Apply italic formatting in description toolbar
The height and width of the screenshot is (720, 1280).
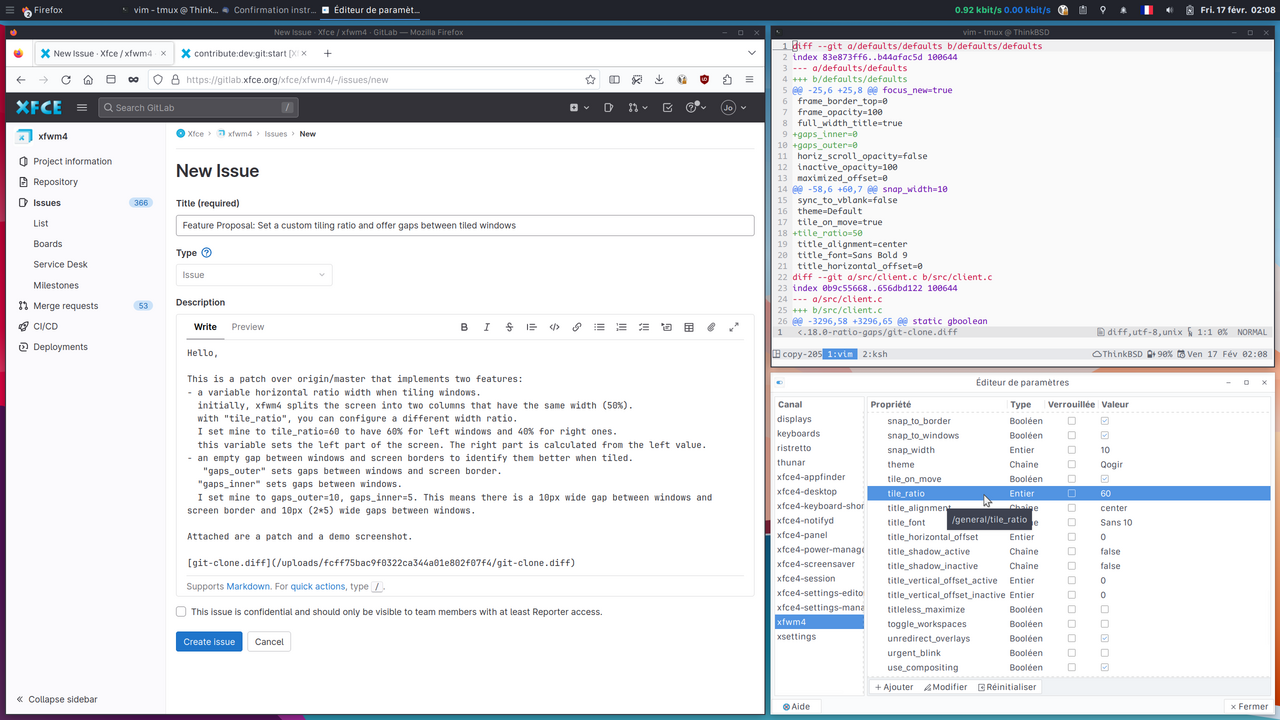(x=487, y=327)
